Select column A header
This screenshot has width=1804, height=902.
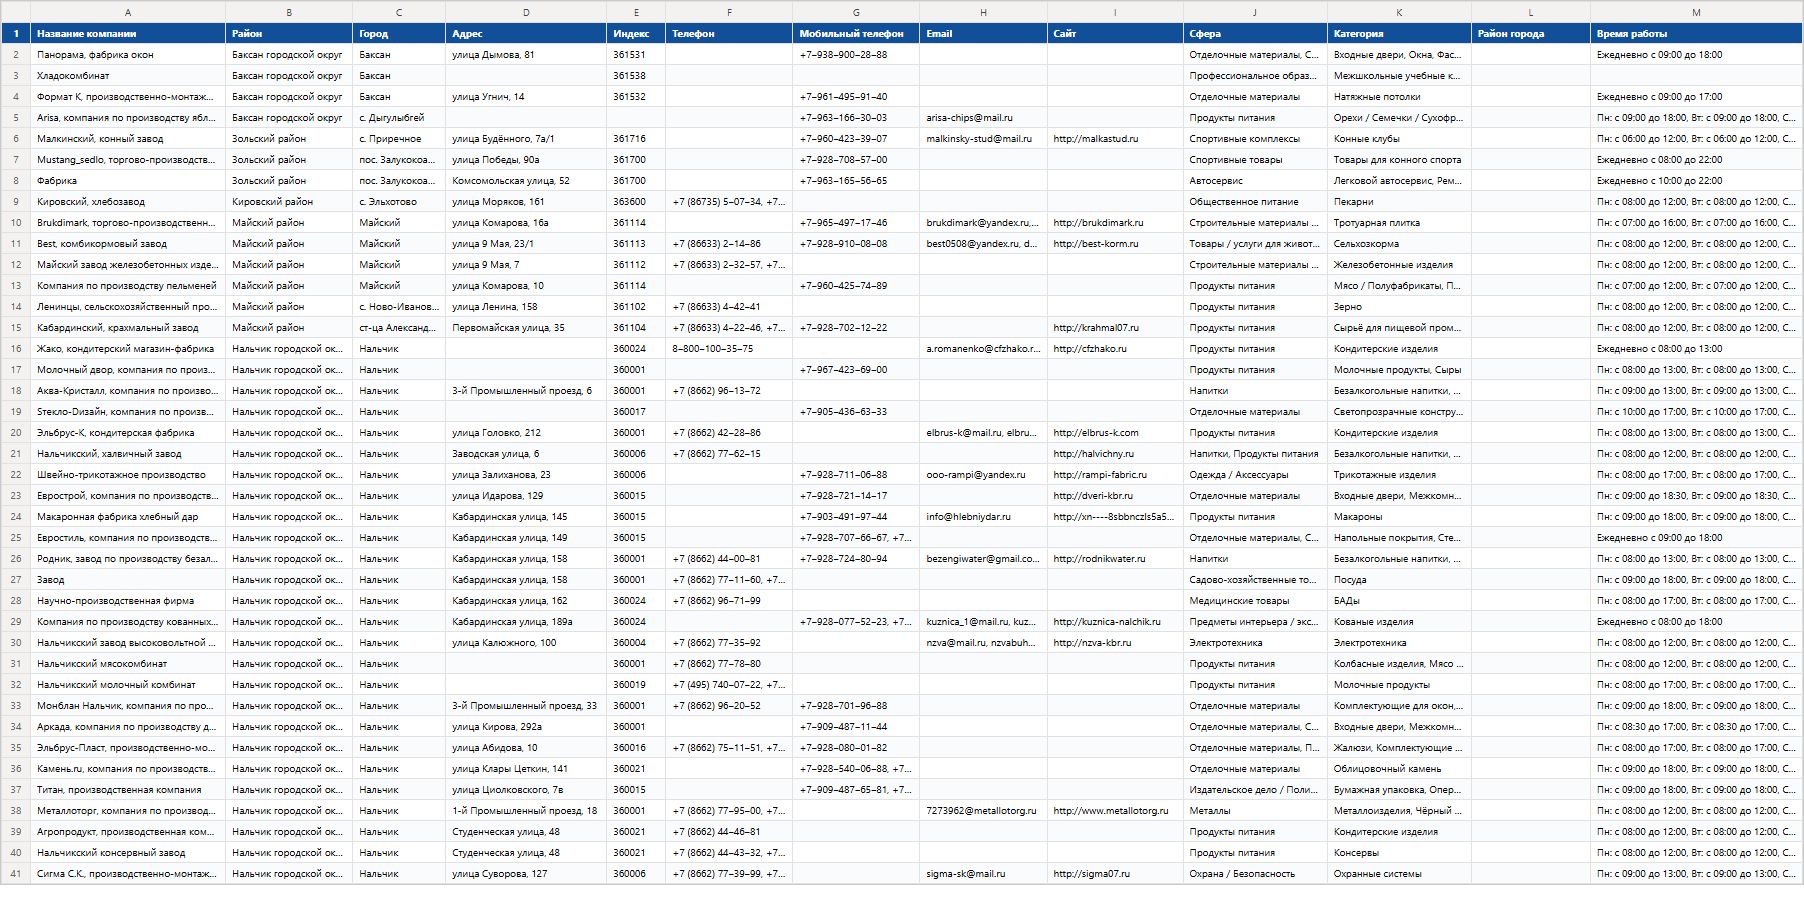coord(128,12)
